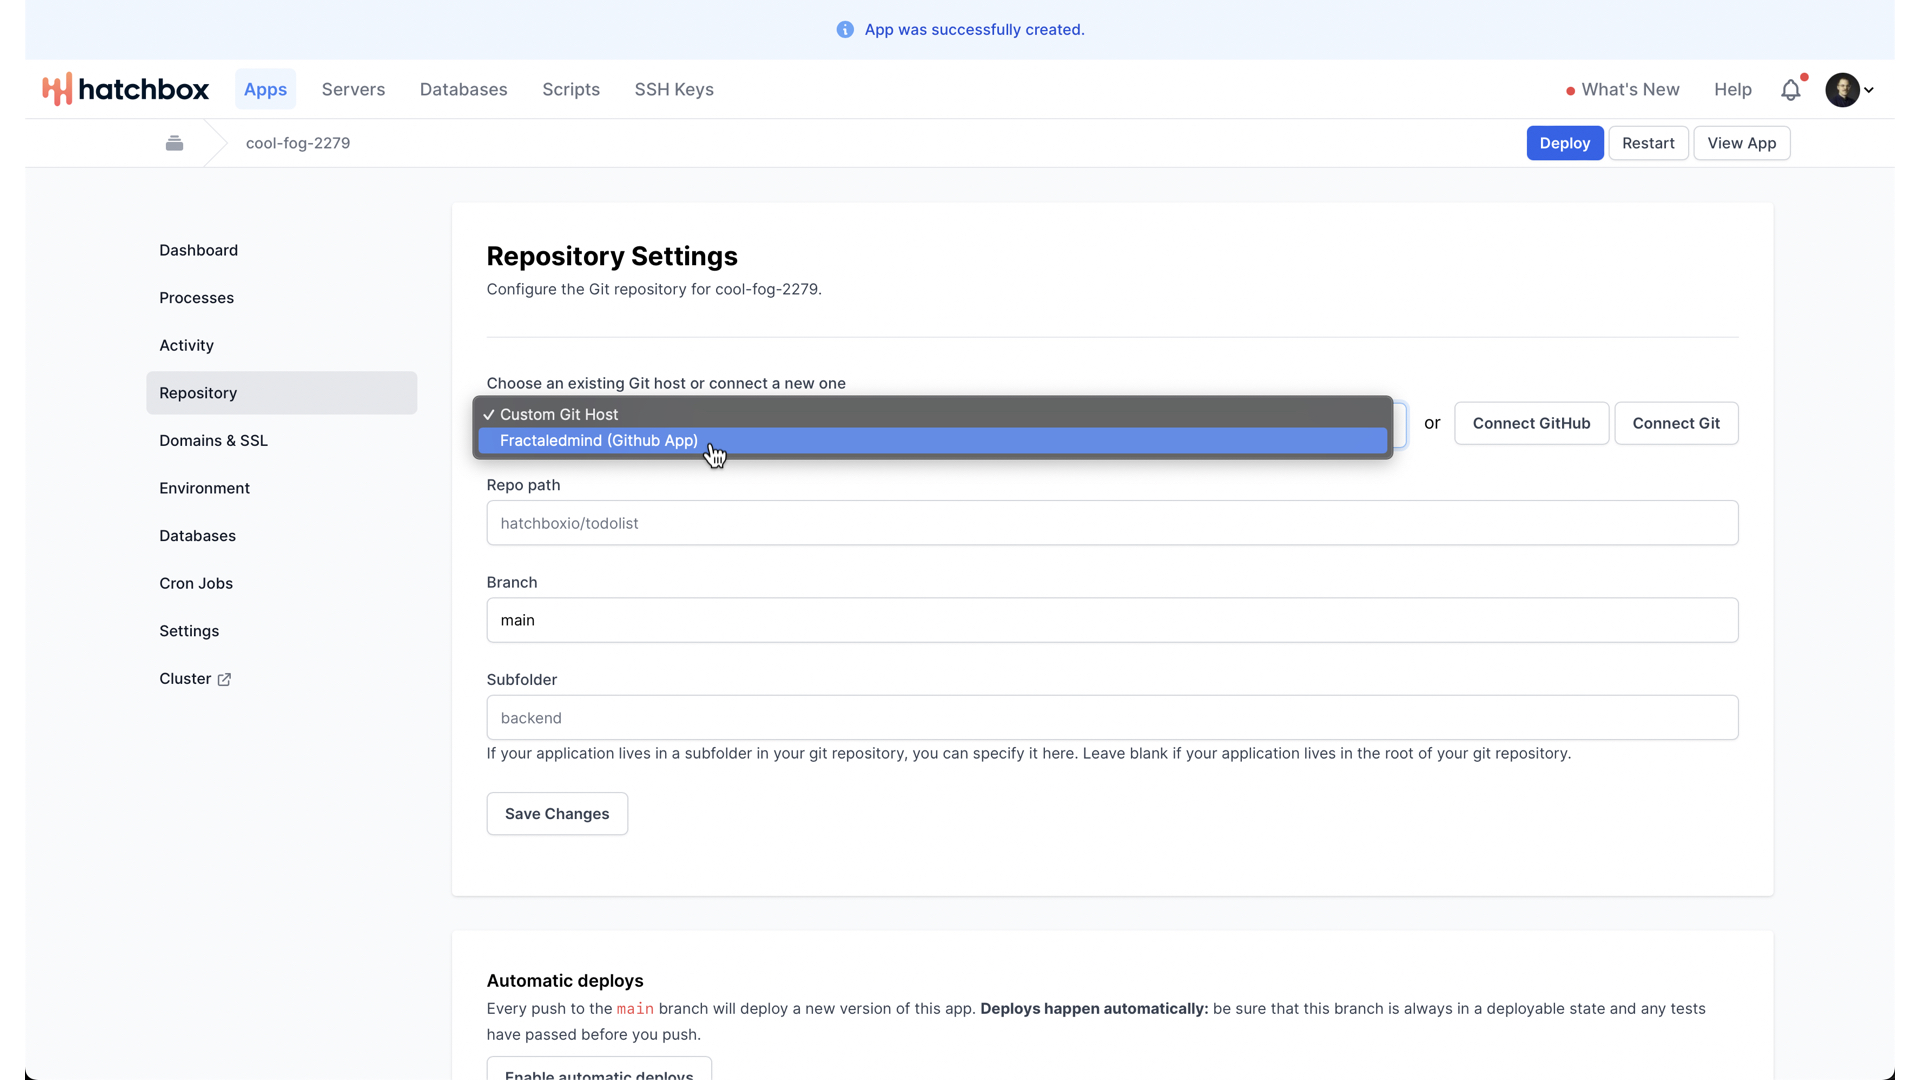Restart the app

point(1648,143)
